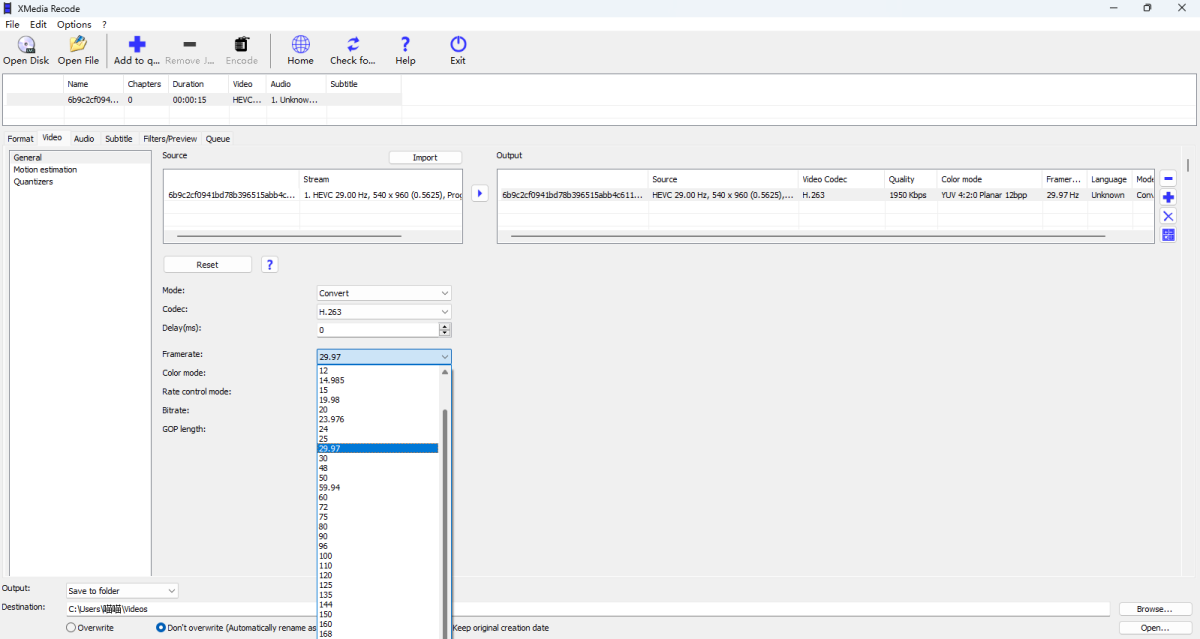Switch to the Filters/Preview tab
This screenshot has height=639, width=1200.
point(170,139)
